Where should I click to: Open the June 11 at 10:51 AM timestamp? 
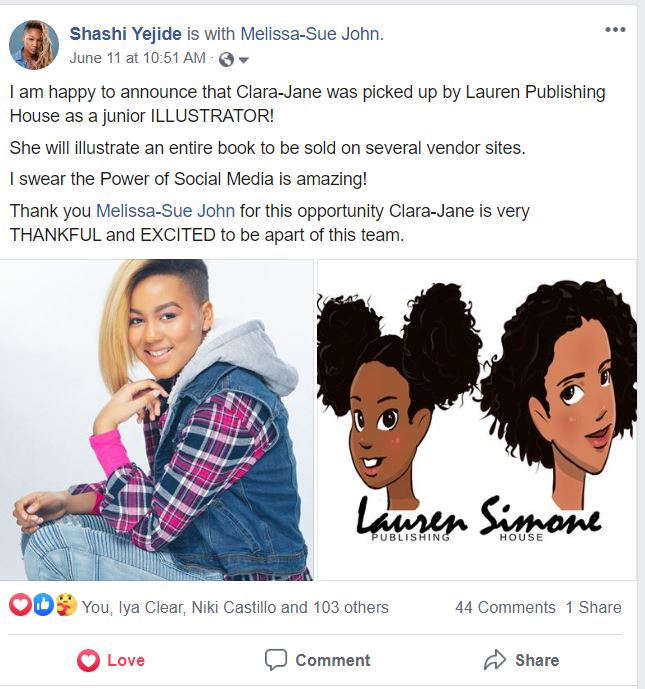click(x=138, y=58)
